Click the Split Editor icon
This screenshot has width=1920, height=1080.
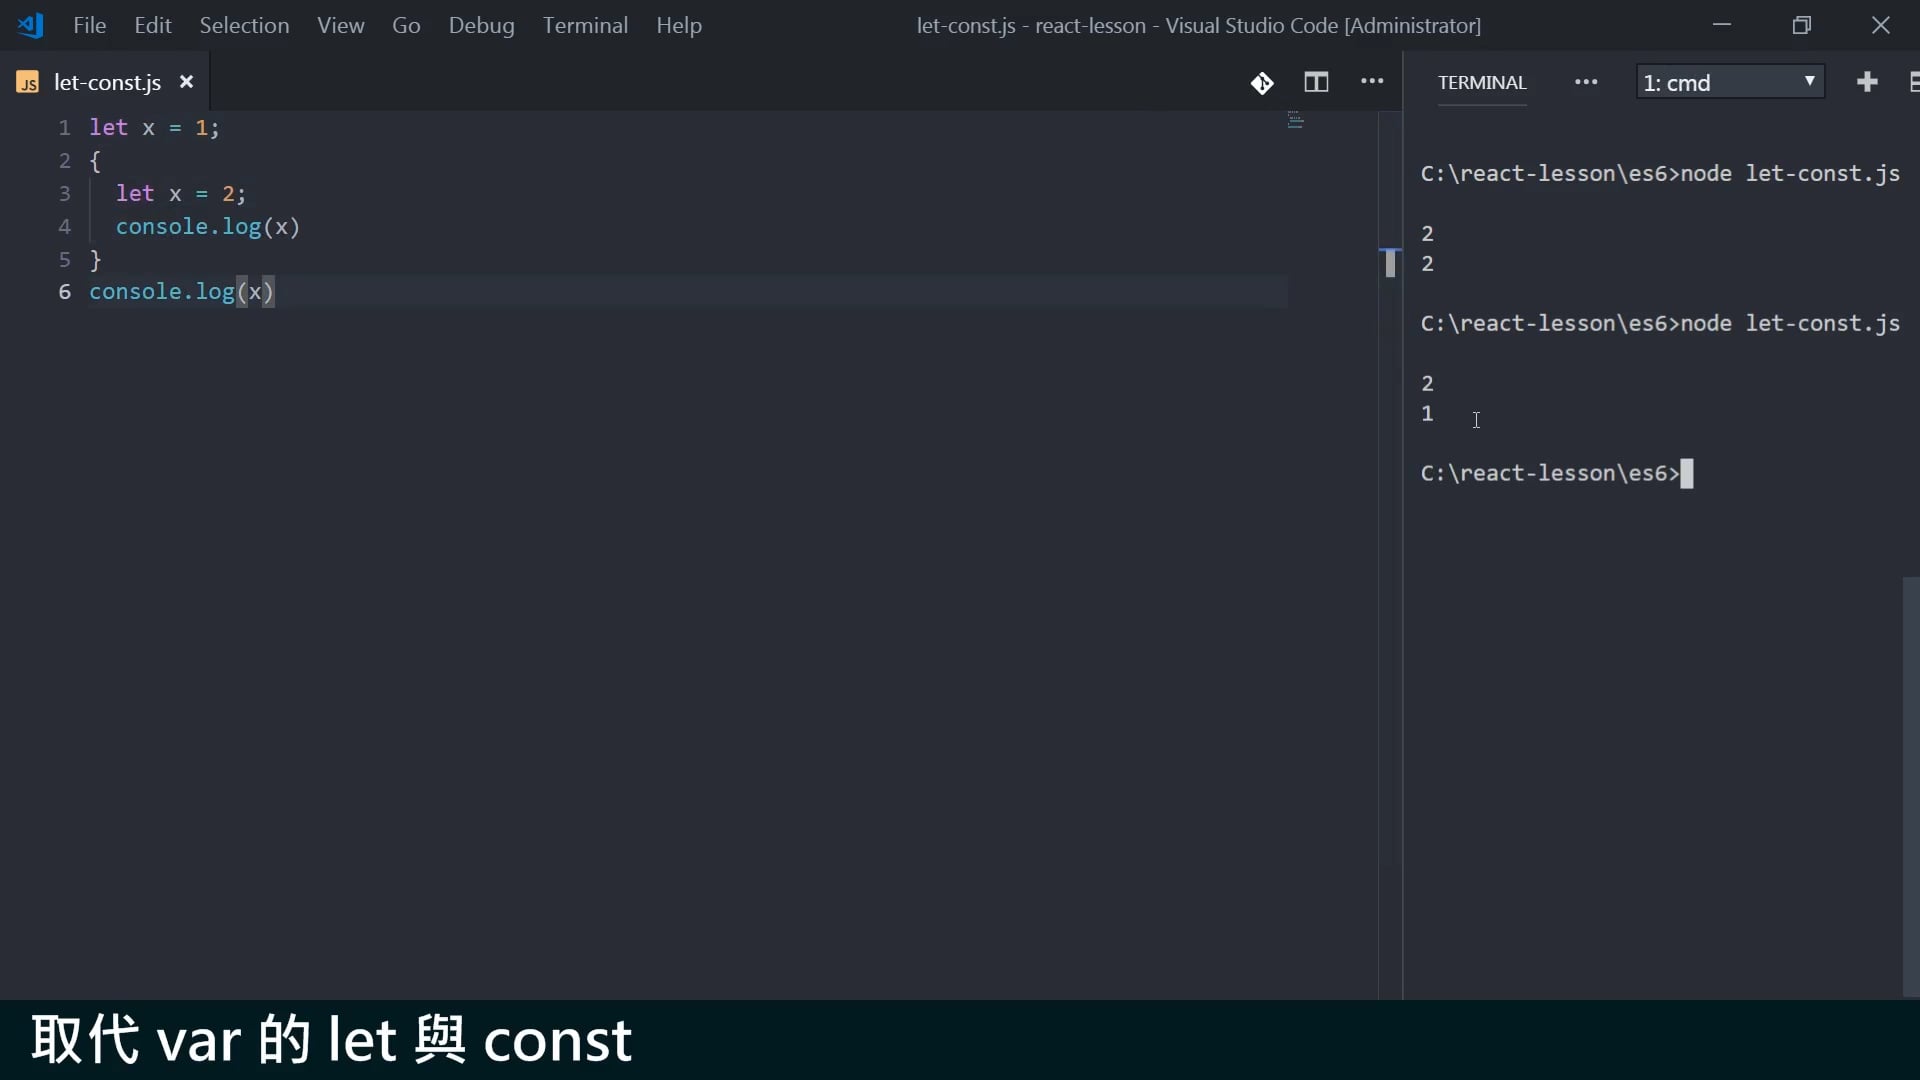coord(1316,83)
